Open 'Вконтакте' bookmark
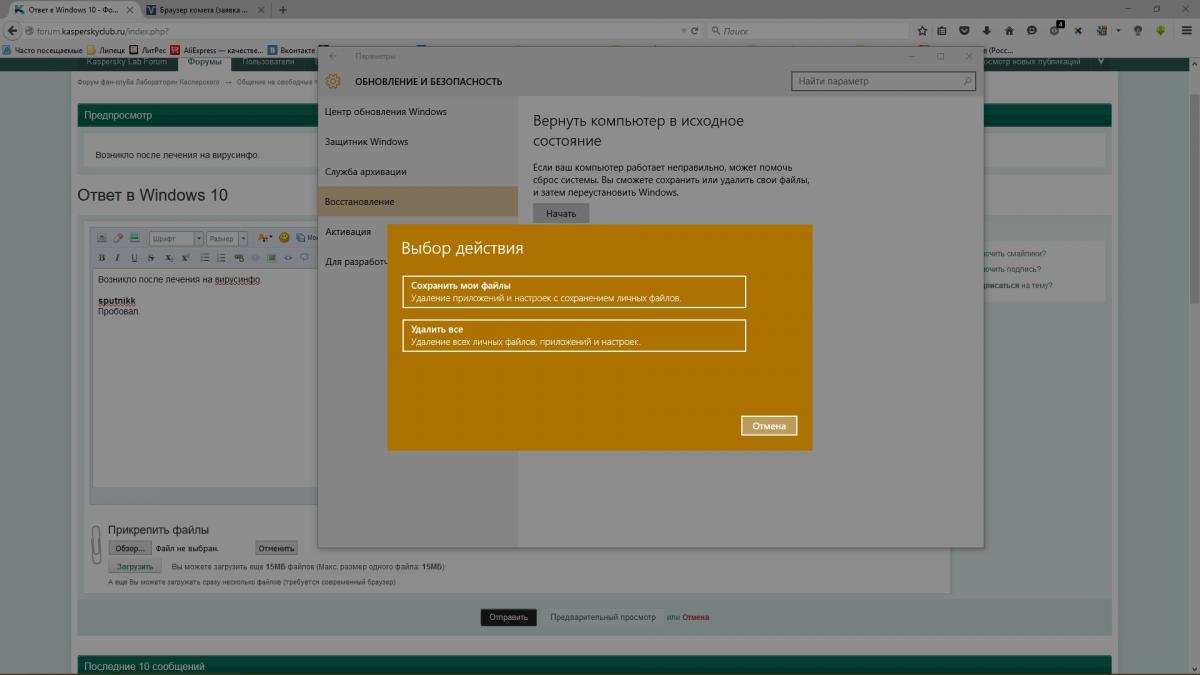This screenshot has width=1200, height=675. point(292,48)
